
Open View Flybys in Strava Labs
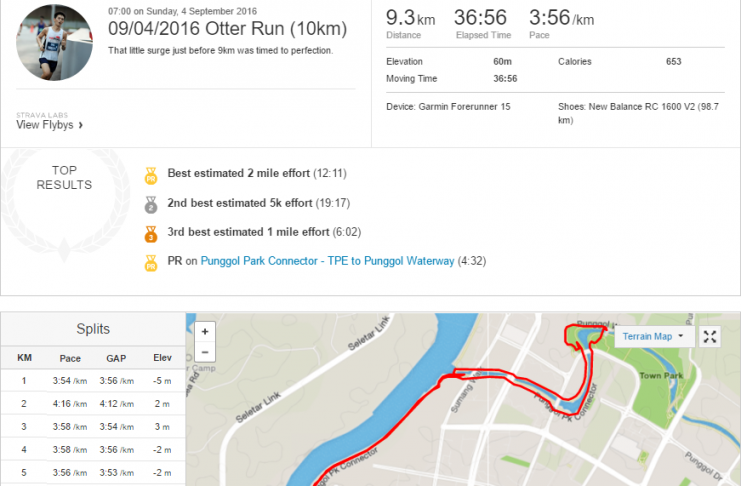pyautogui.click(x=45, y=125)
